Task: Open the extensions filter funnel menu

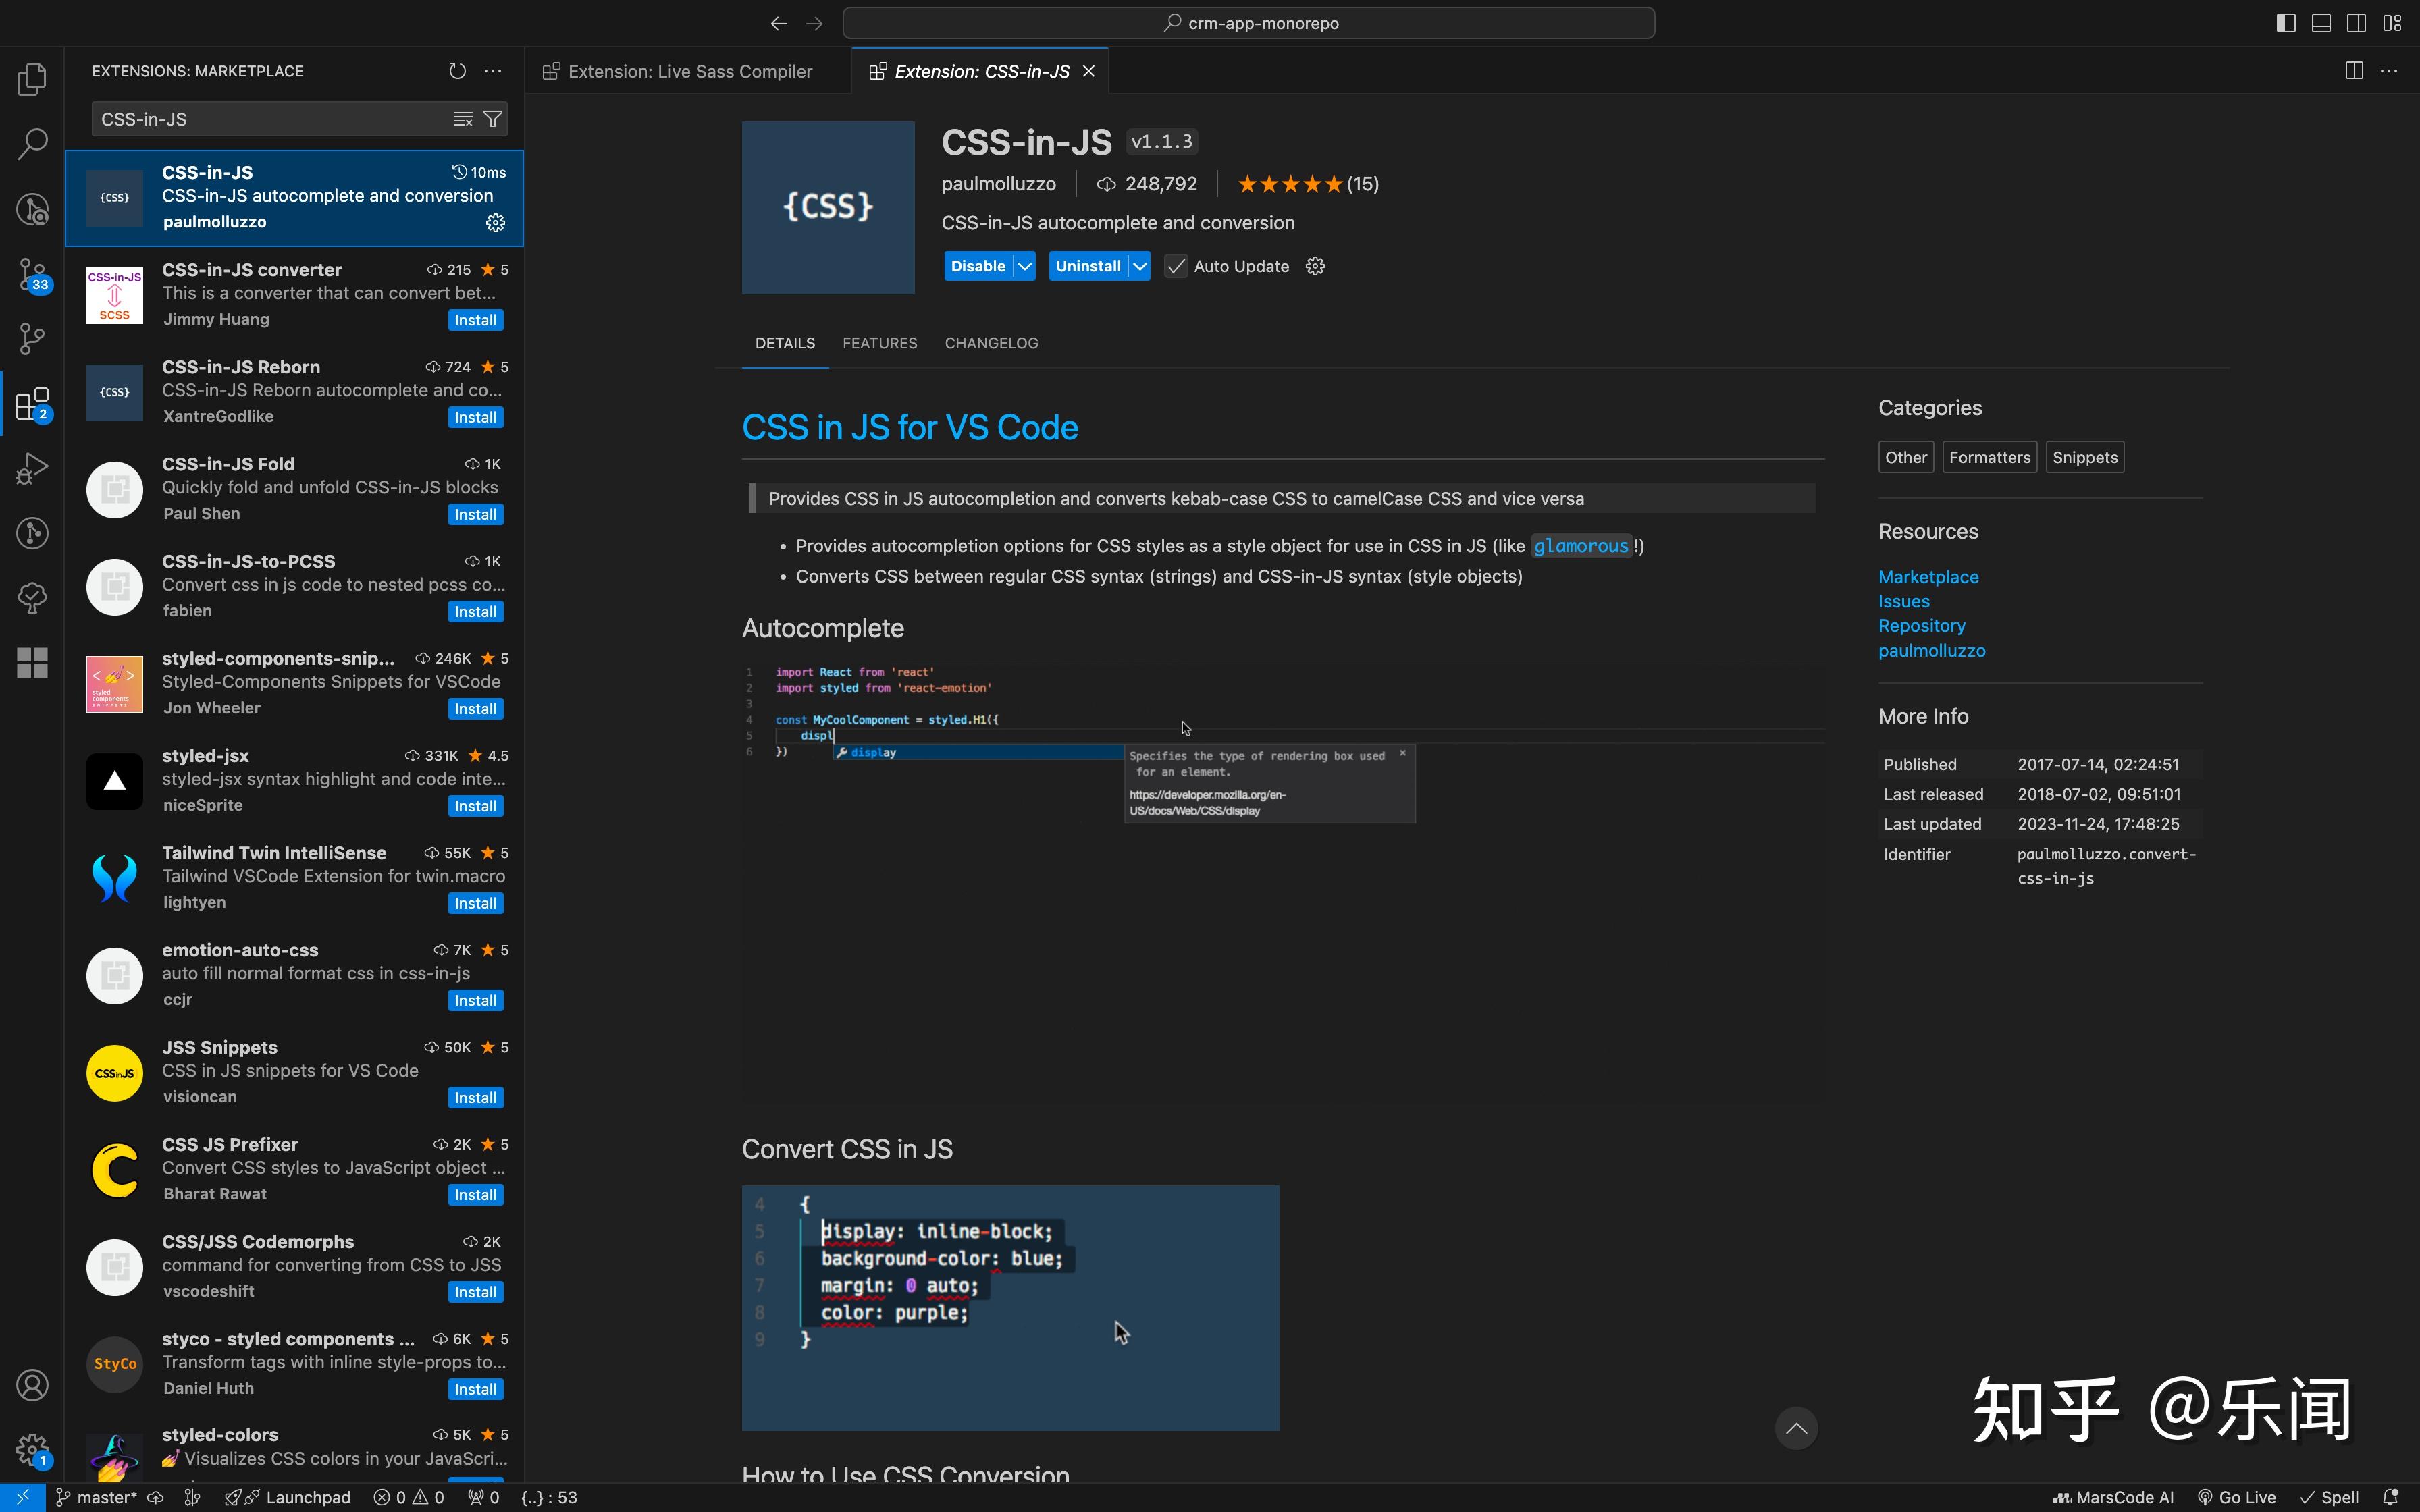Action: pyautogui.click(x=491, y=118)
